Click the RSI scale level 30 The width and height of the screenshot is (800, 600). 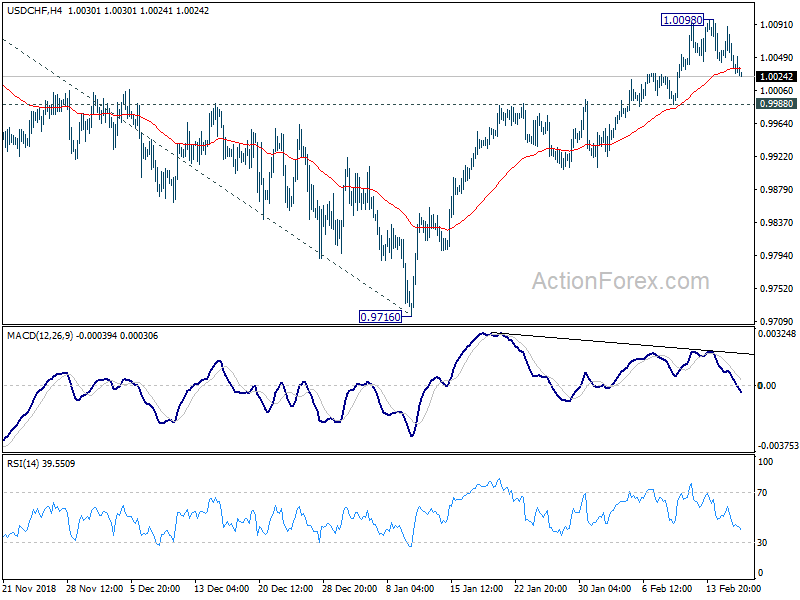click(762, 543)
